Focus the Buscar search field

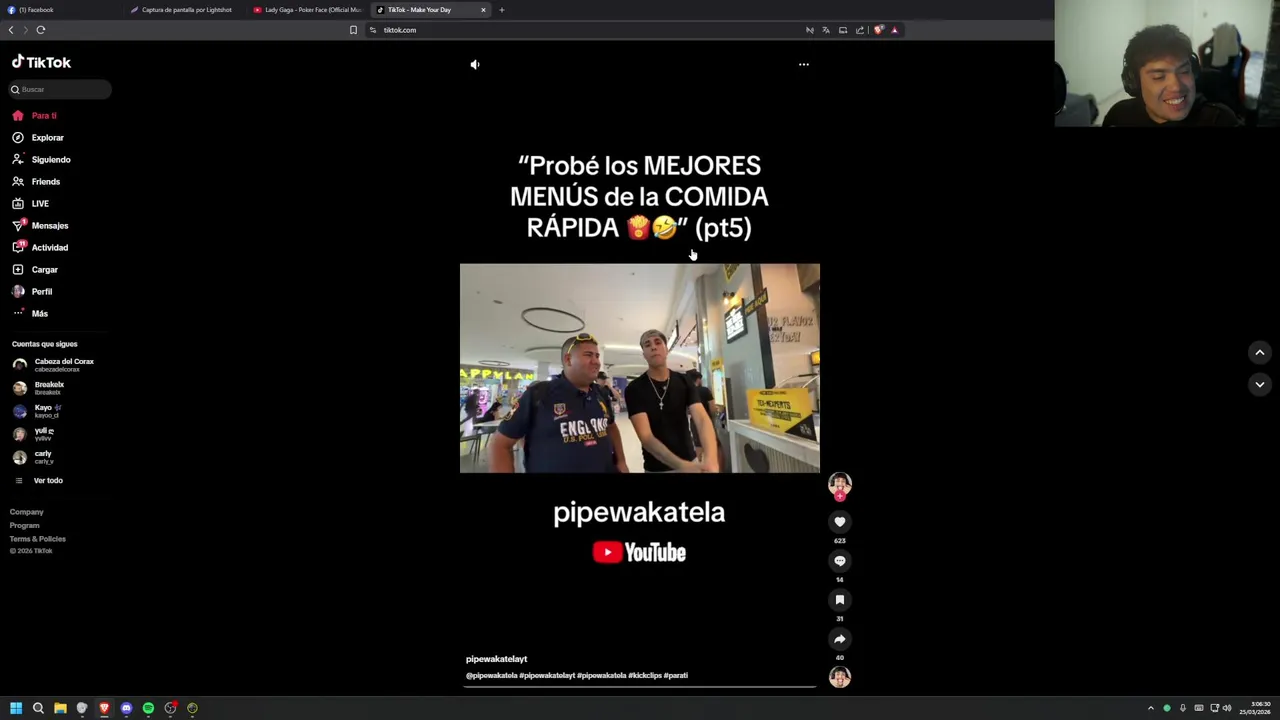60,89
